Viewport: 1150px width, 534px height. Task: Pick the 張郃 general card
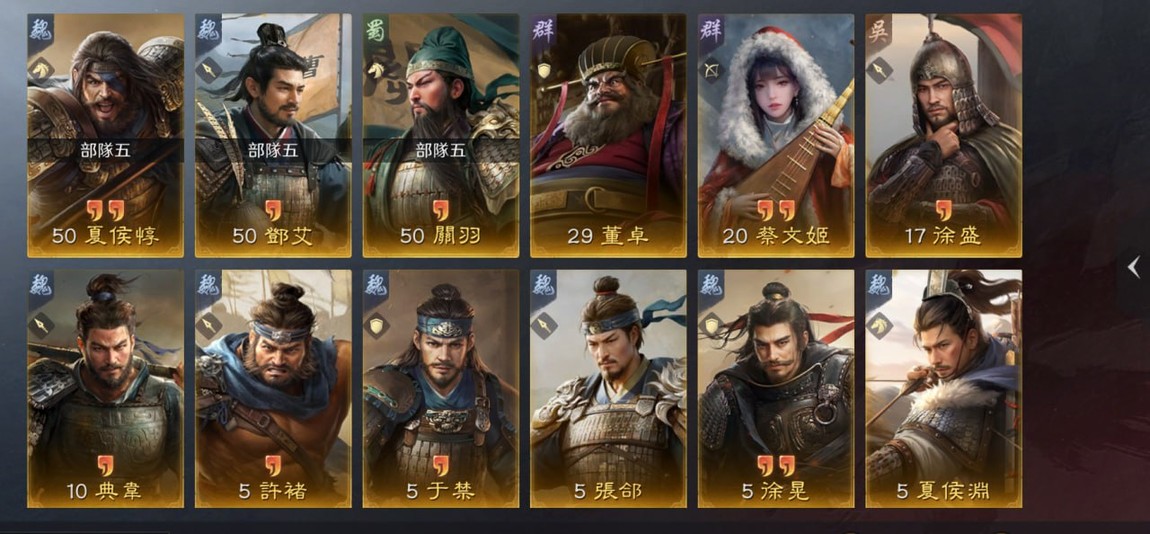pyautogui.click(x=608, y=389)
